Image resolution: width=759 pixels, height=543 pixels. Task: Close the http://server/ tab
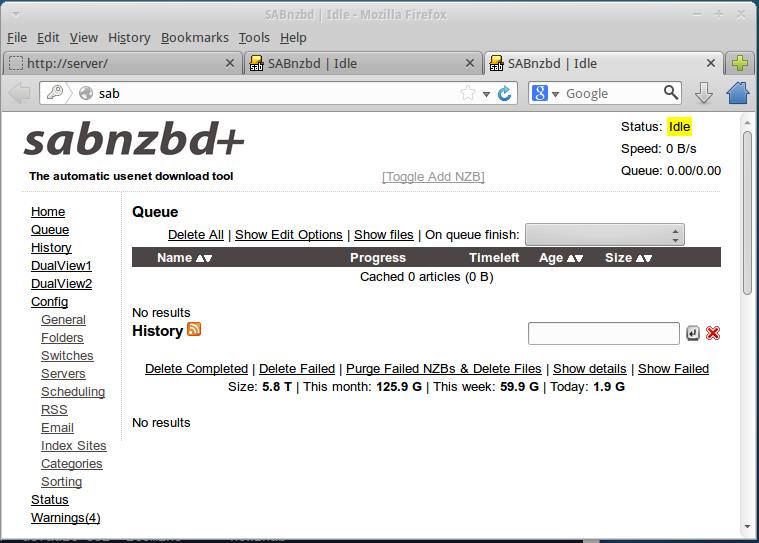click(230, 63)
